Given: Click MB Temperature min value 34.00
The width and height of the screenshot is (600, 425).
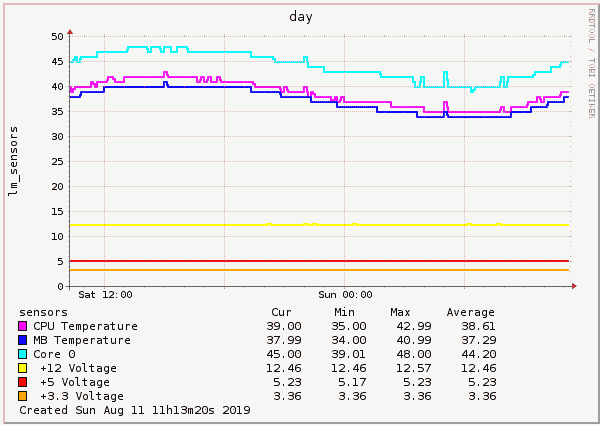Looking at the screenshot, I should point(349,340).
